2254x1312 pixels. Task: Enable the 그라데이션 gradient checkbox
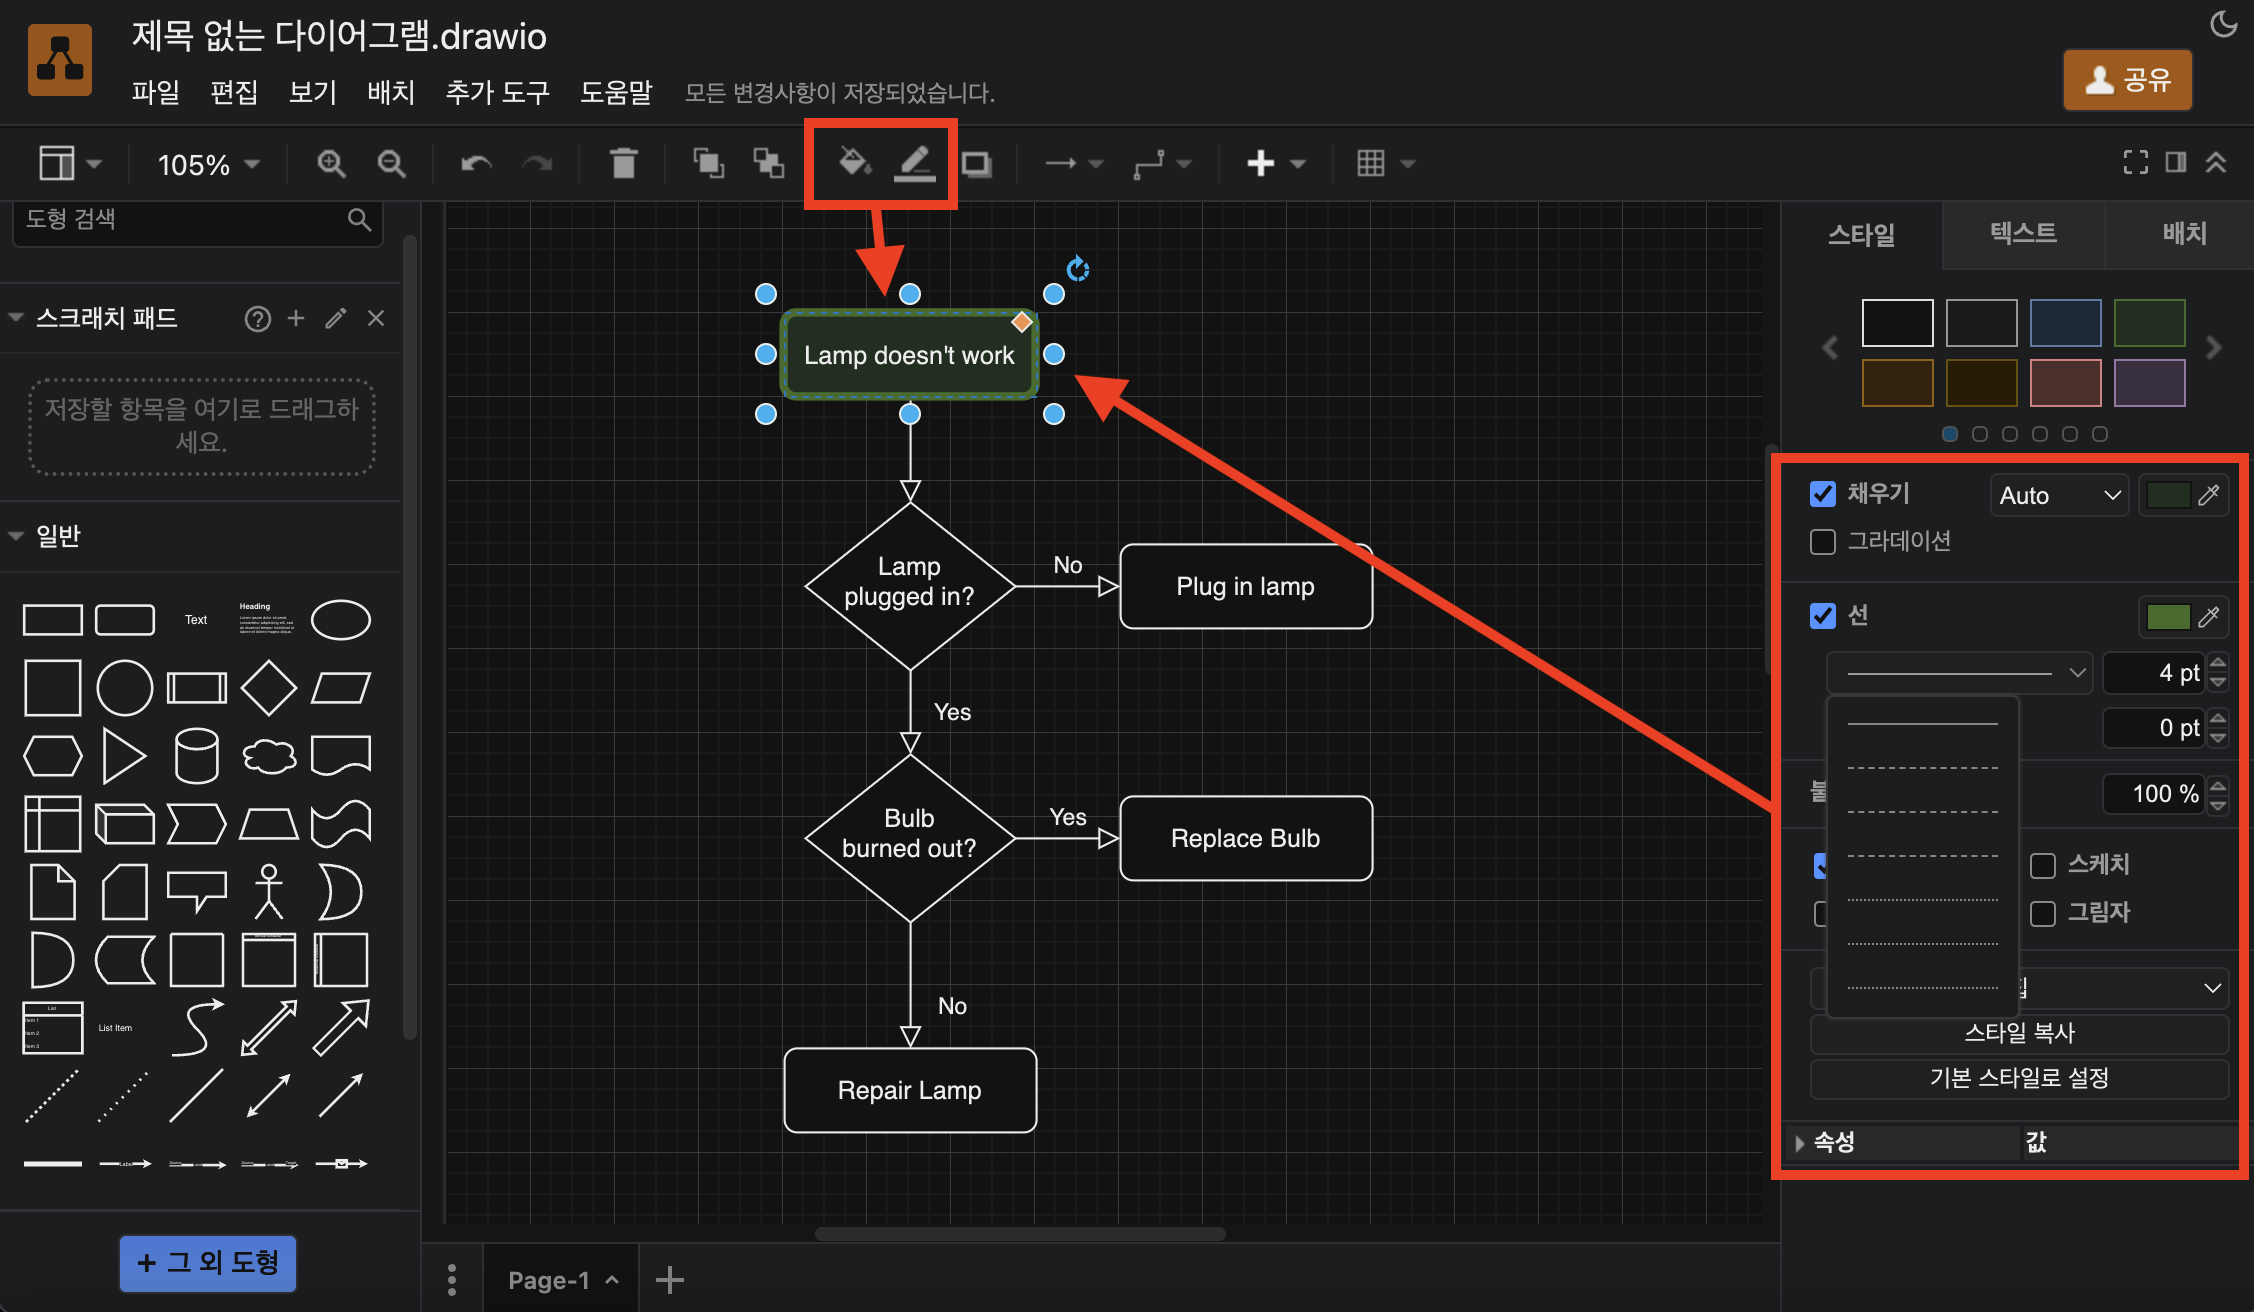pyautogui.click(x=1823, y=542)
